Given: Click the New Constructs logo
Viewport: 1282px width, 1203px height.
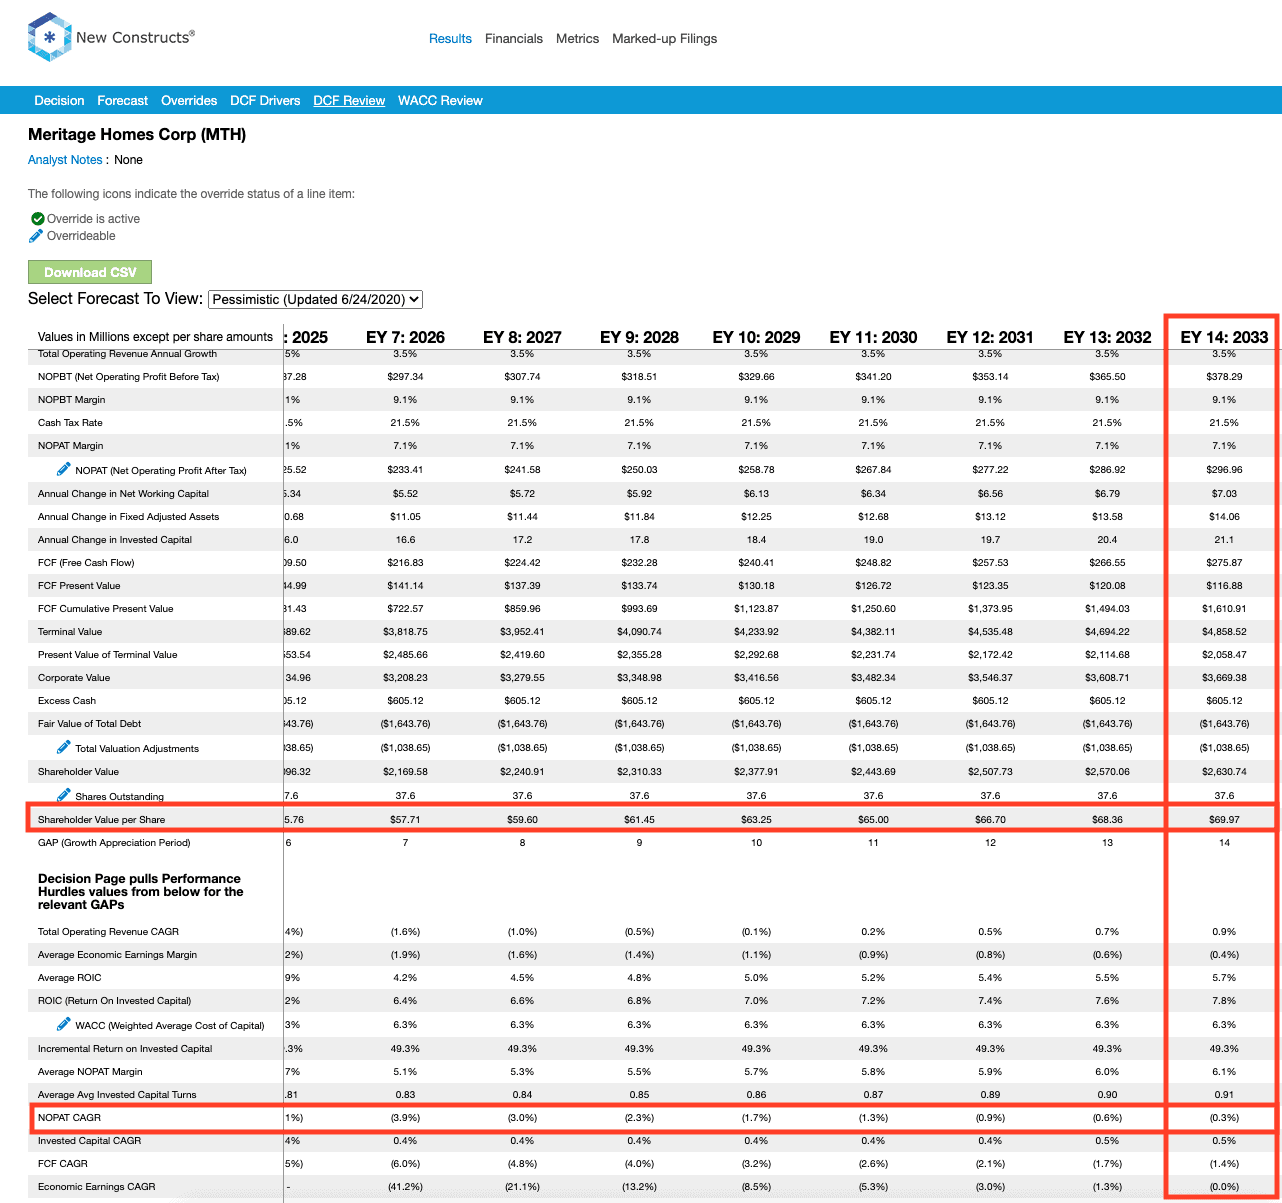Looking at the screenshot, I should point(111,37).
